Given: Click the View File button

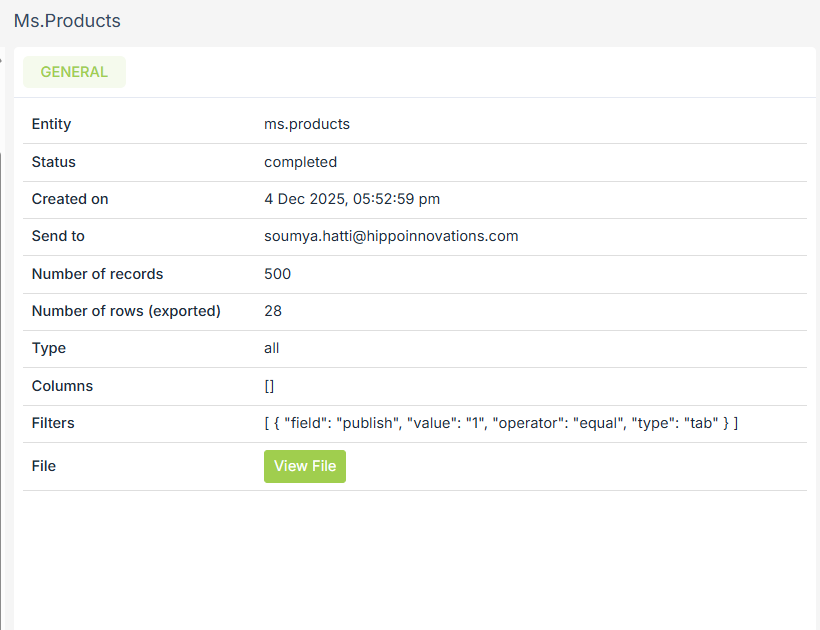Looking at the screenshot, I should tap(304, 466).
